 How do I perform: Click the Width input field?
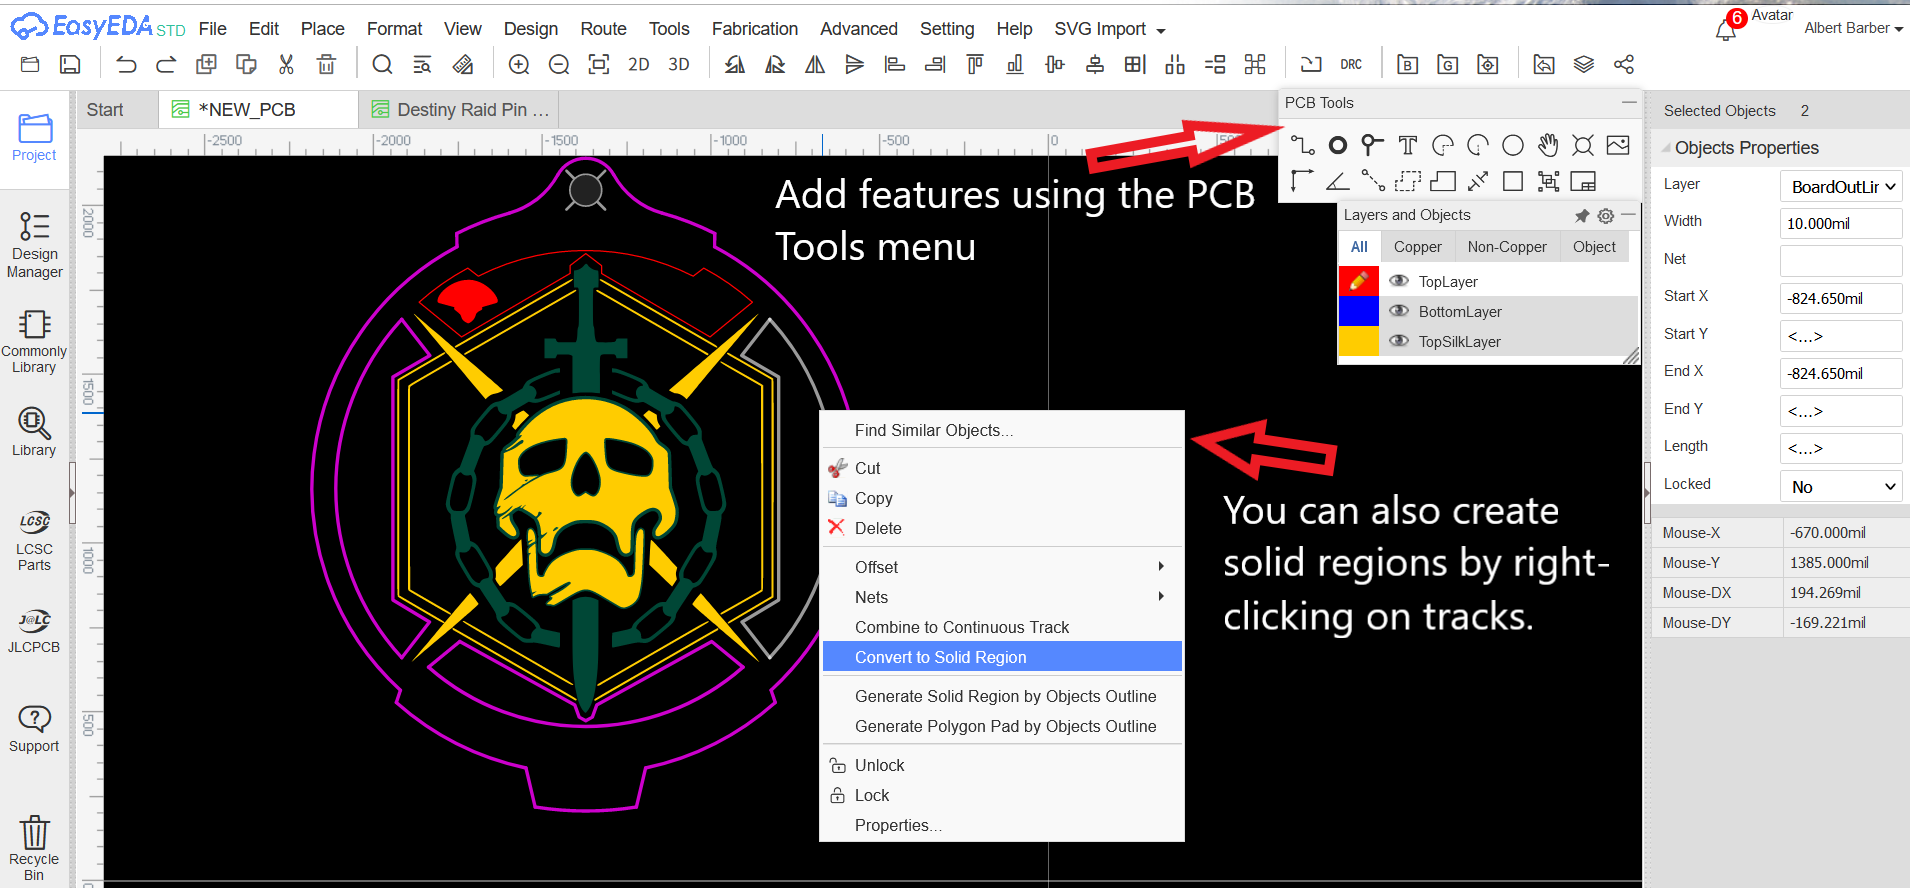[x=1841, y=223]
